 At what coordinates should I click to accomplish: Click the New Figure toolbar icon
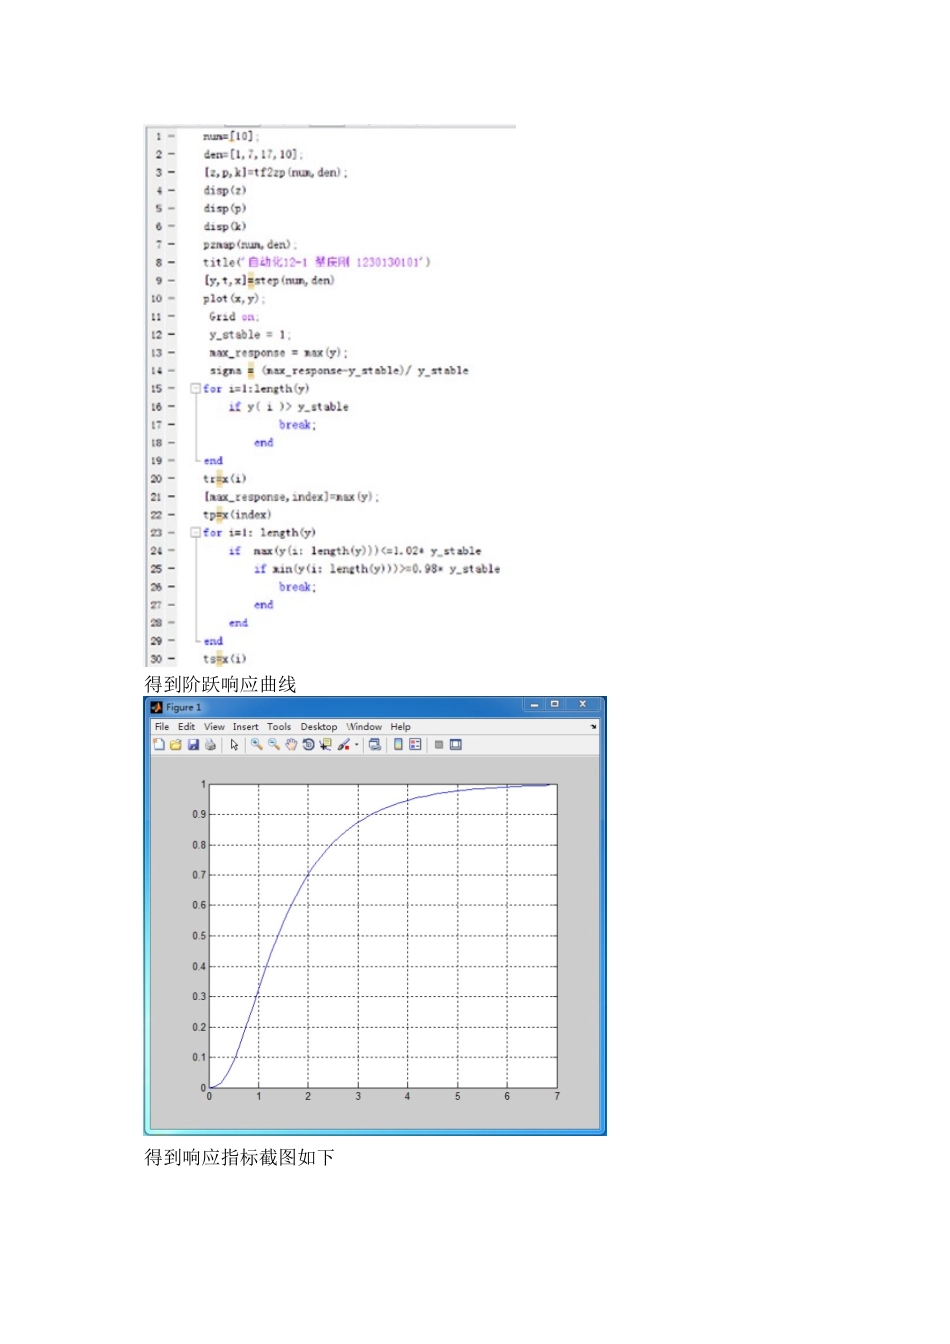pos(159,745)
